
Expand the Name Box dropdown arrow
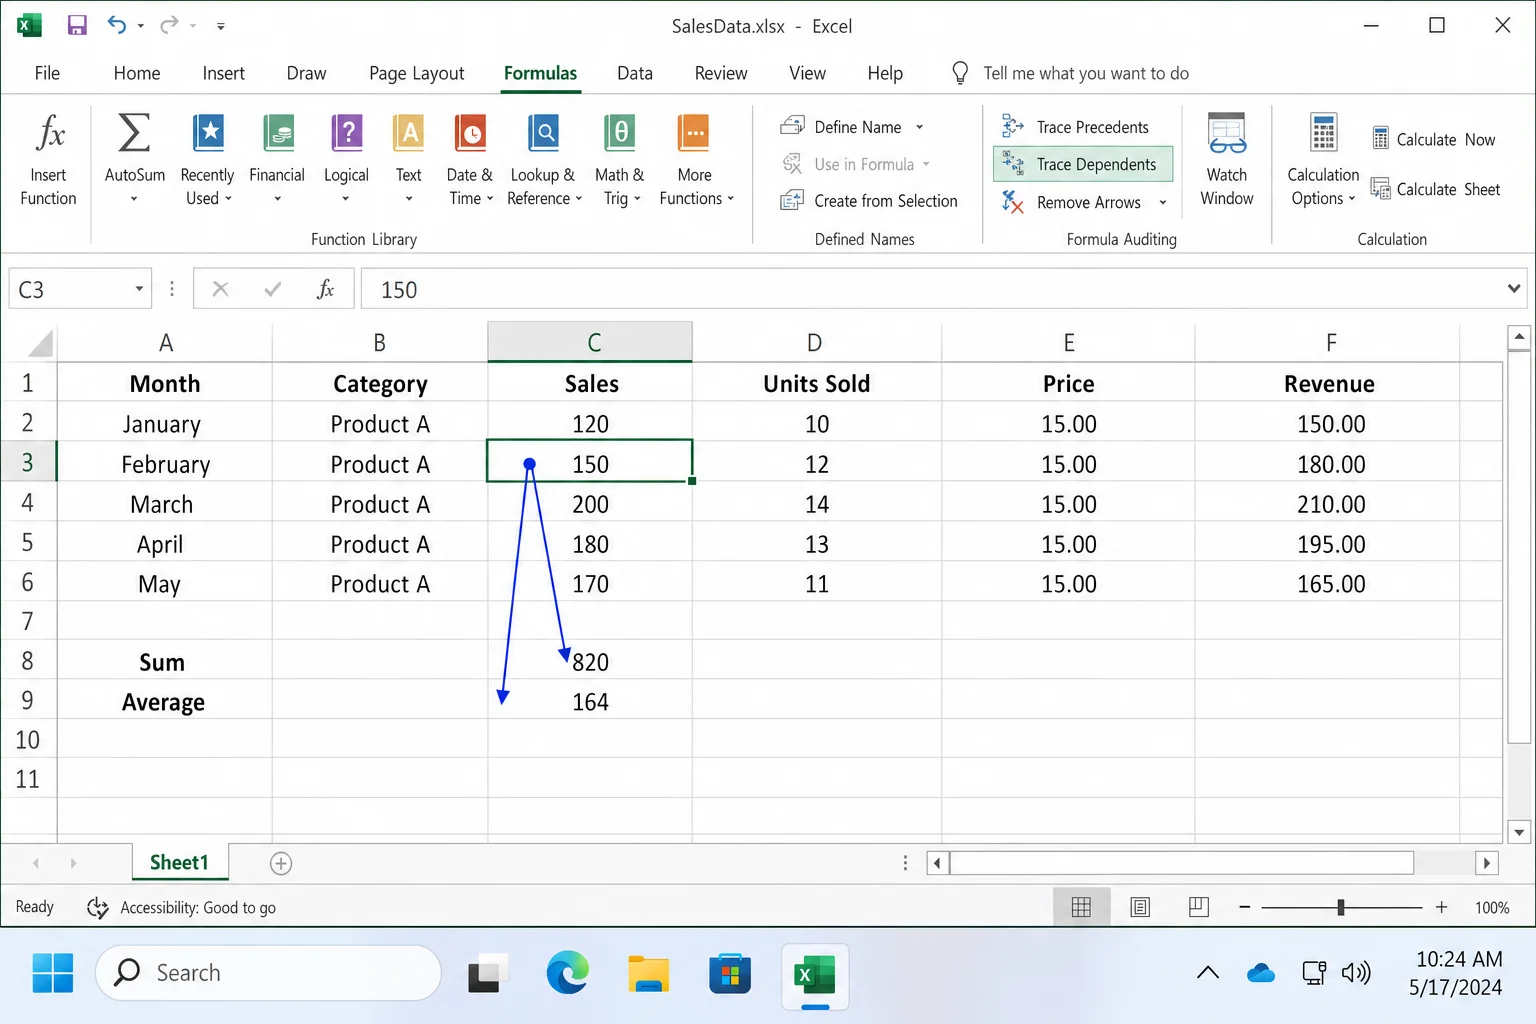[x=139, y=289]
